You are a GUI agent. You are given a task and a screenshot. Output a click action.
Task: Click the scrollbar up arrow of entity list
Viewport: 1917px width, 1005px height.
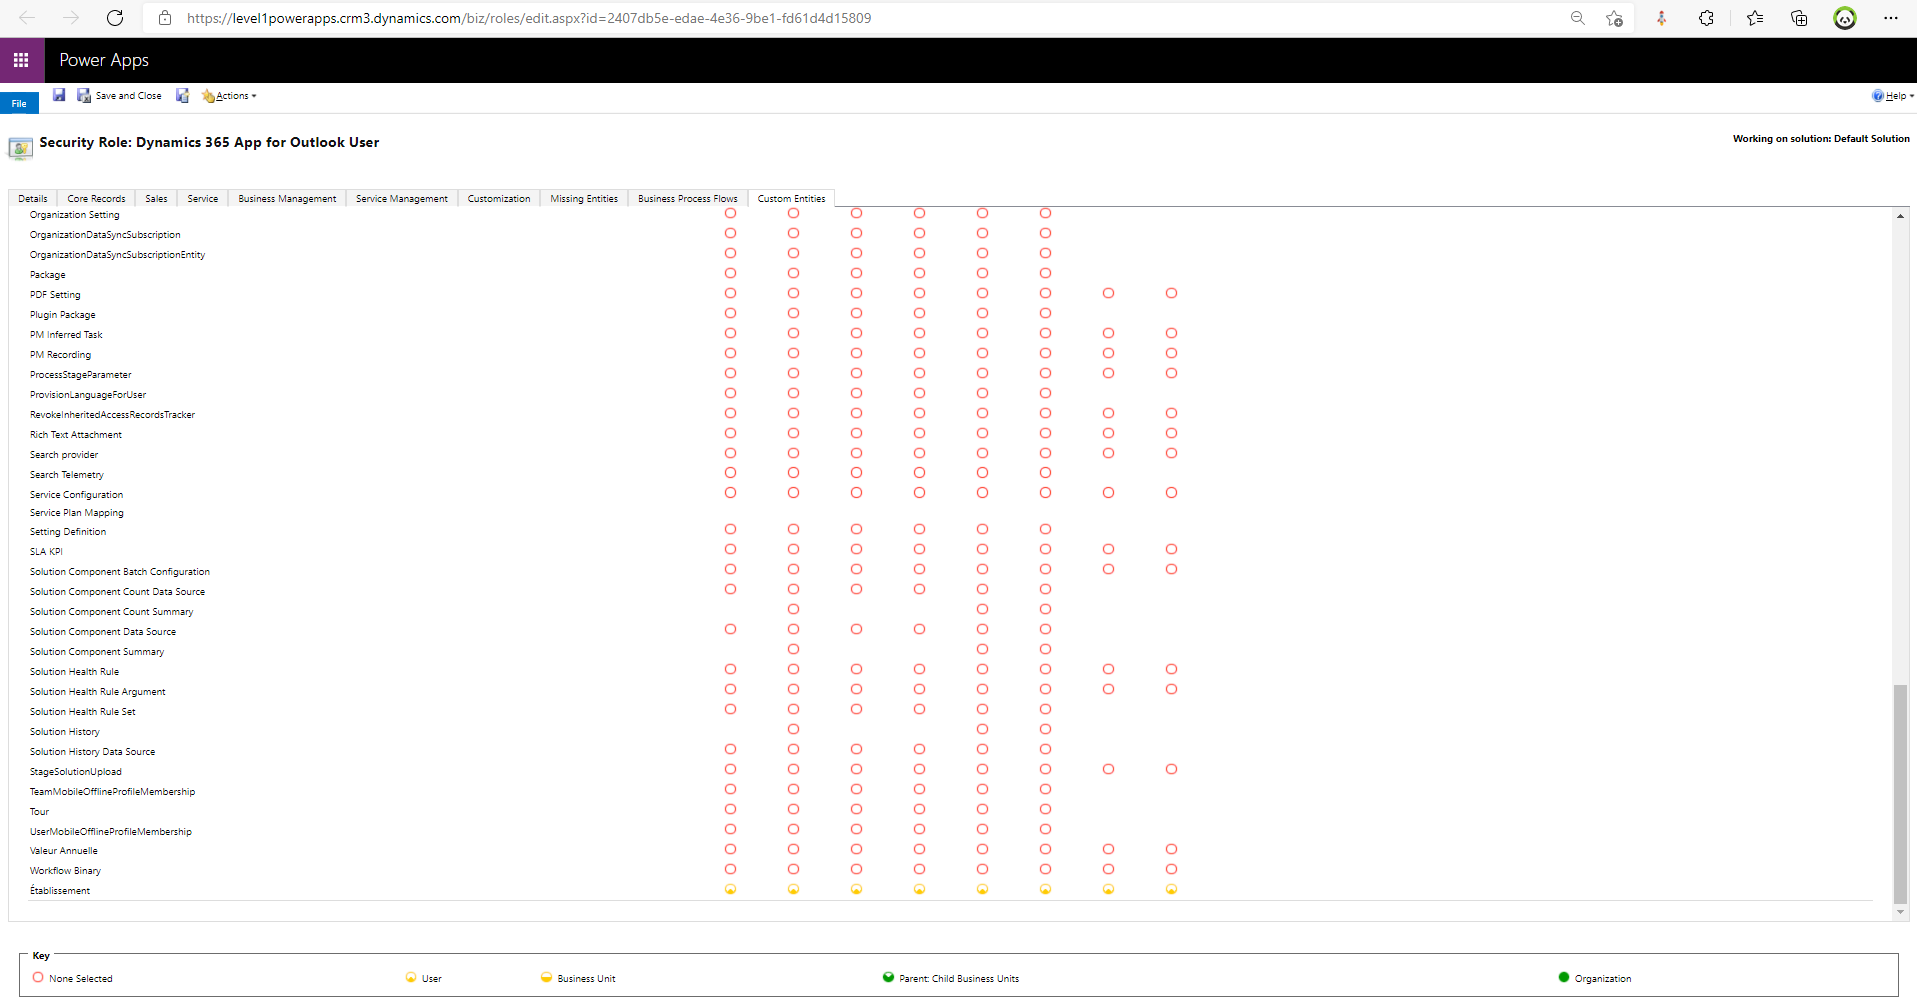(1900, 216)
